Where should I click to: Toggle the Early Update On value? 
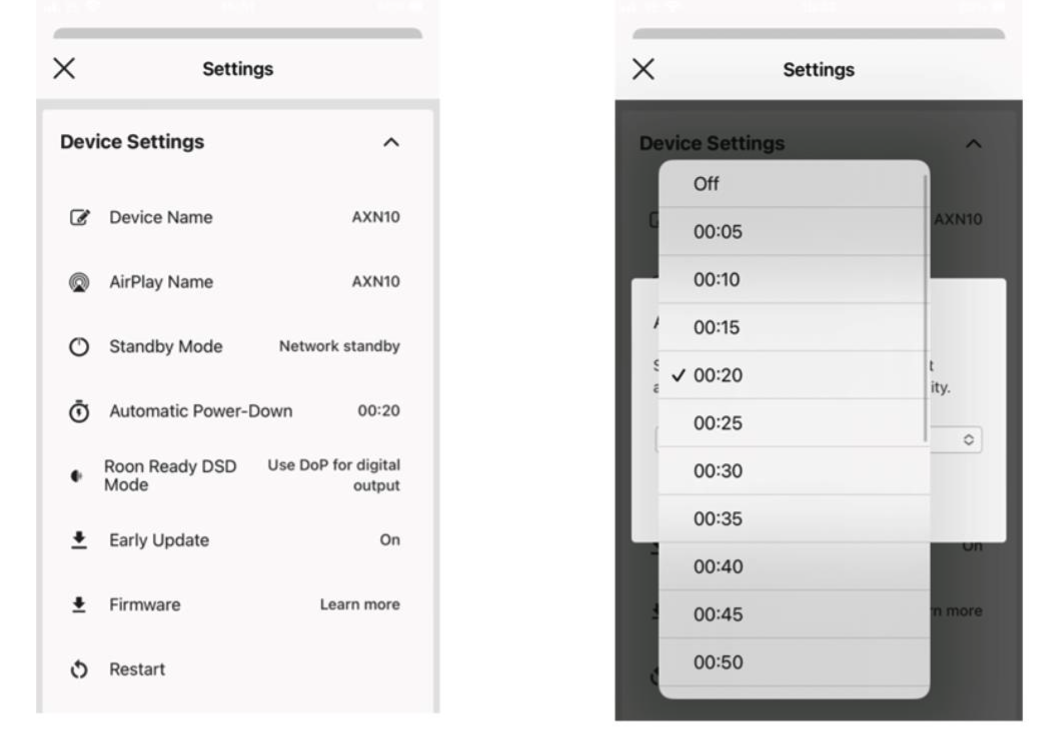(389, 540)
